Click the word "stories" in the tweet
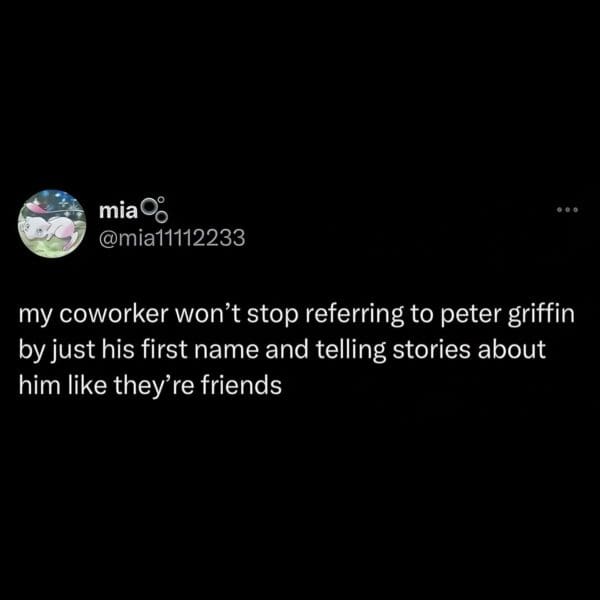 tap(431, 350)
